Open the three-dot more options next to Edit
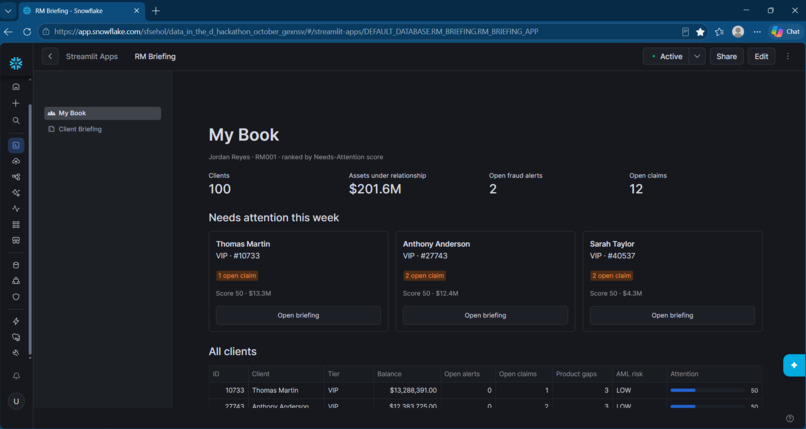 click(x=788, y=57)
